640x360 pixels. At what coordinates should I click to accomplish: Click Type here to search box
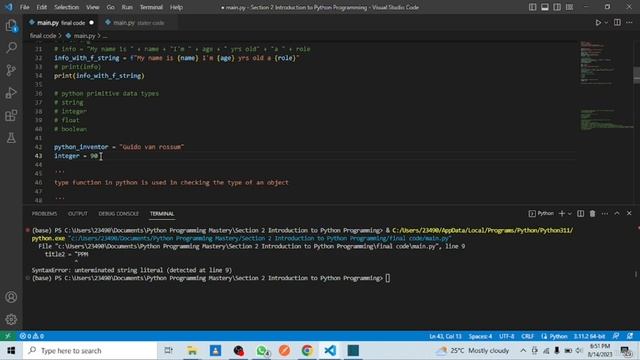pos(90,351)
